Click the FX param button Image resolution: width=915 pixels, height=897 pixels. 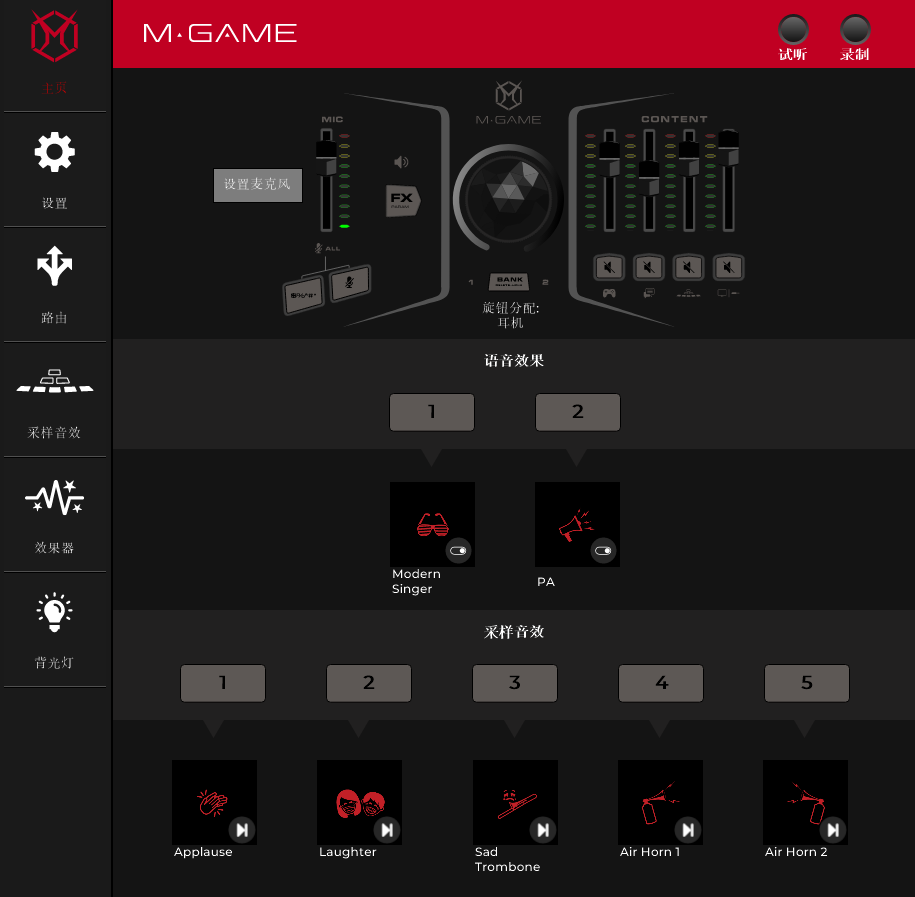click(x=403, y=200)
